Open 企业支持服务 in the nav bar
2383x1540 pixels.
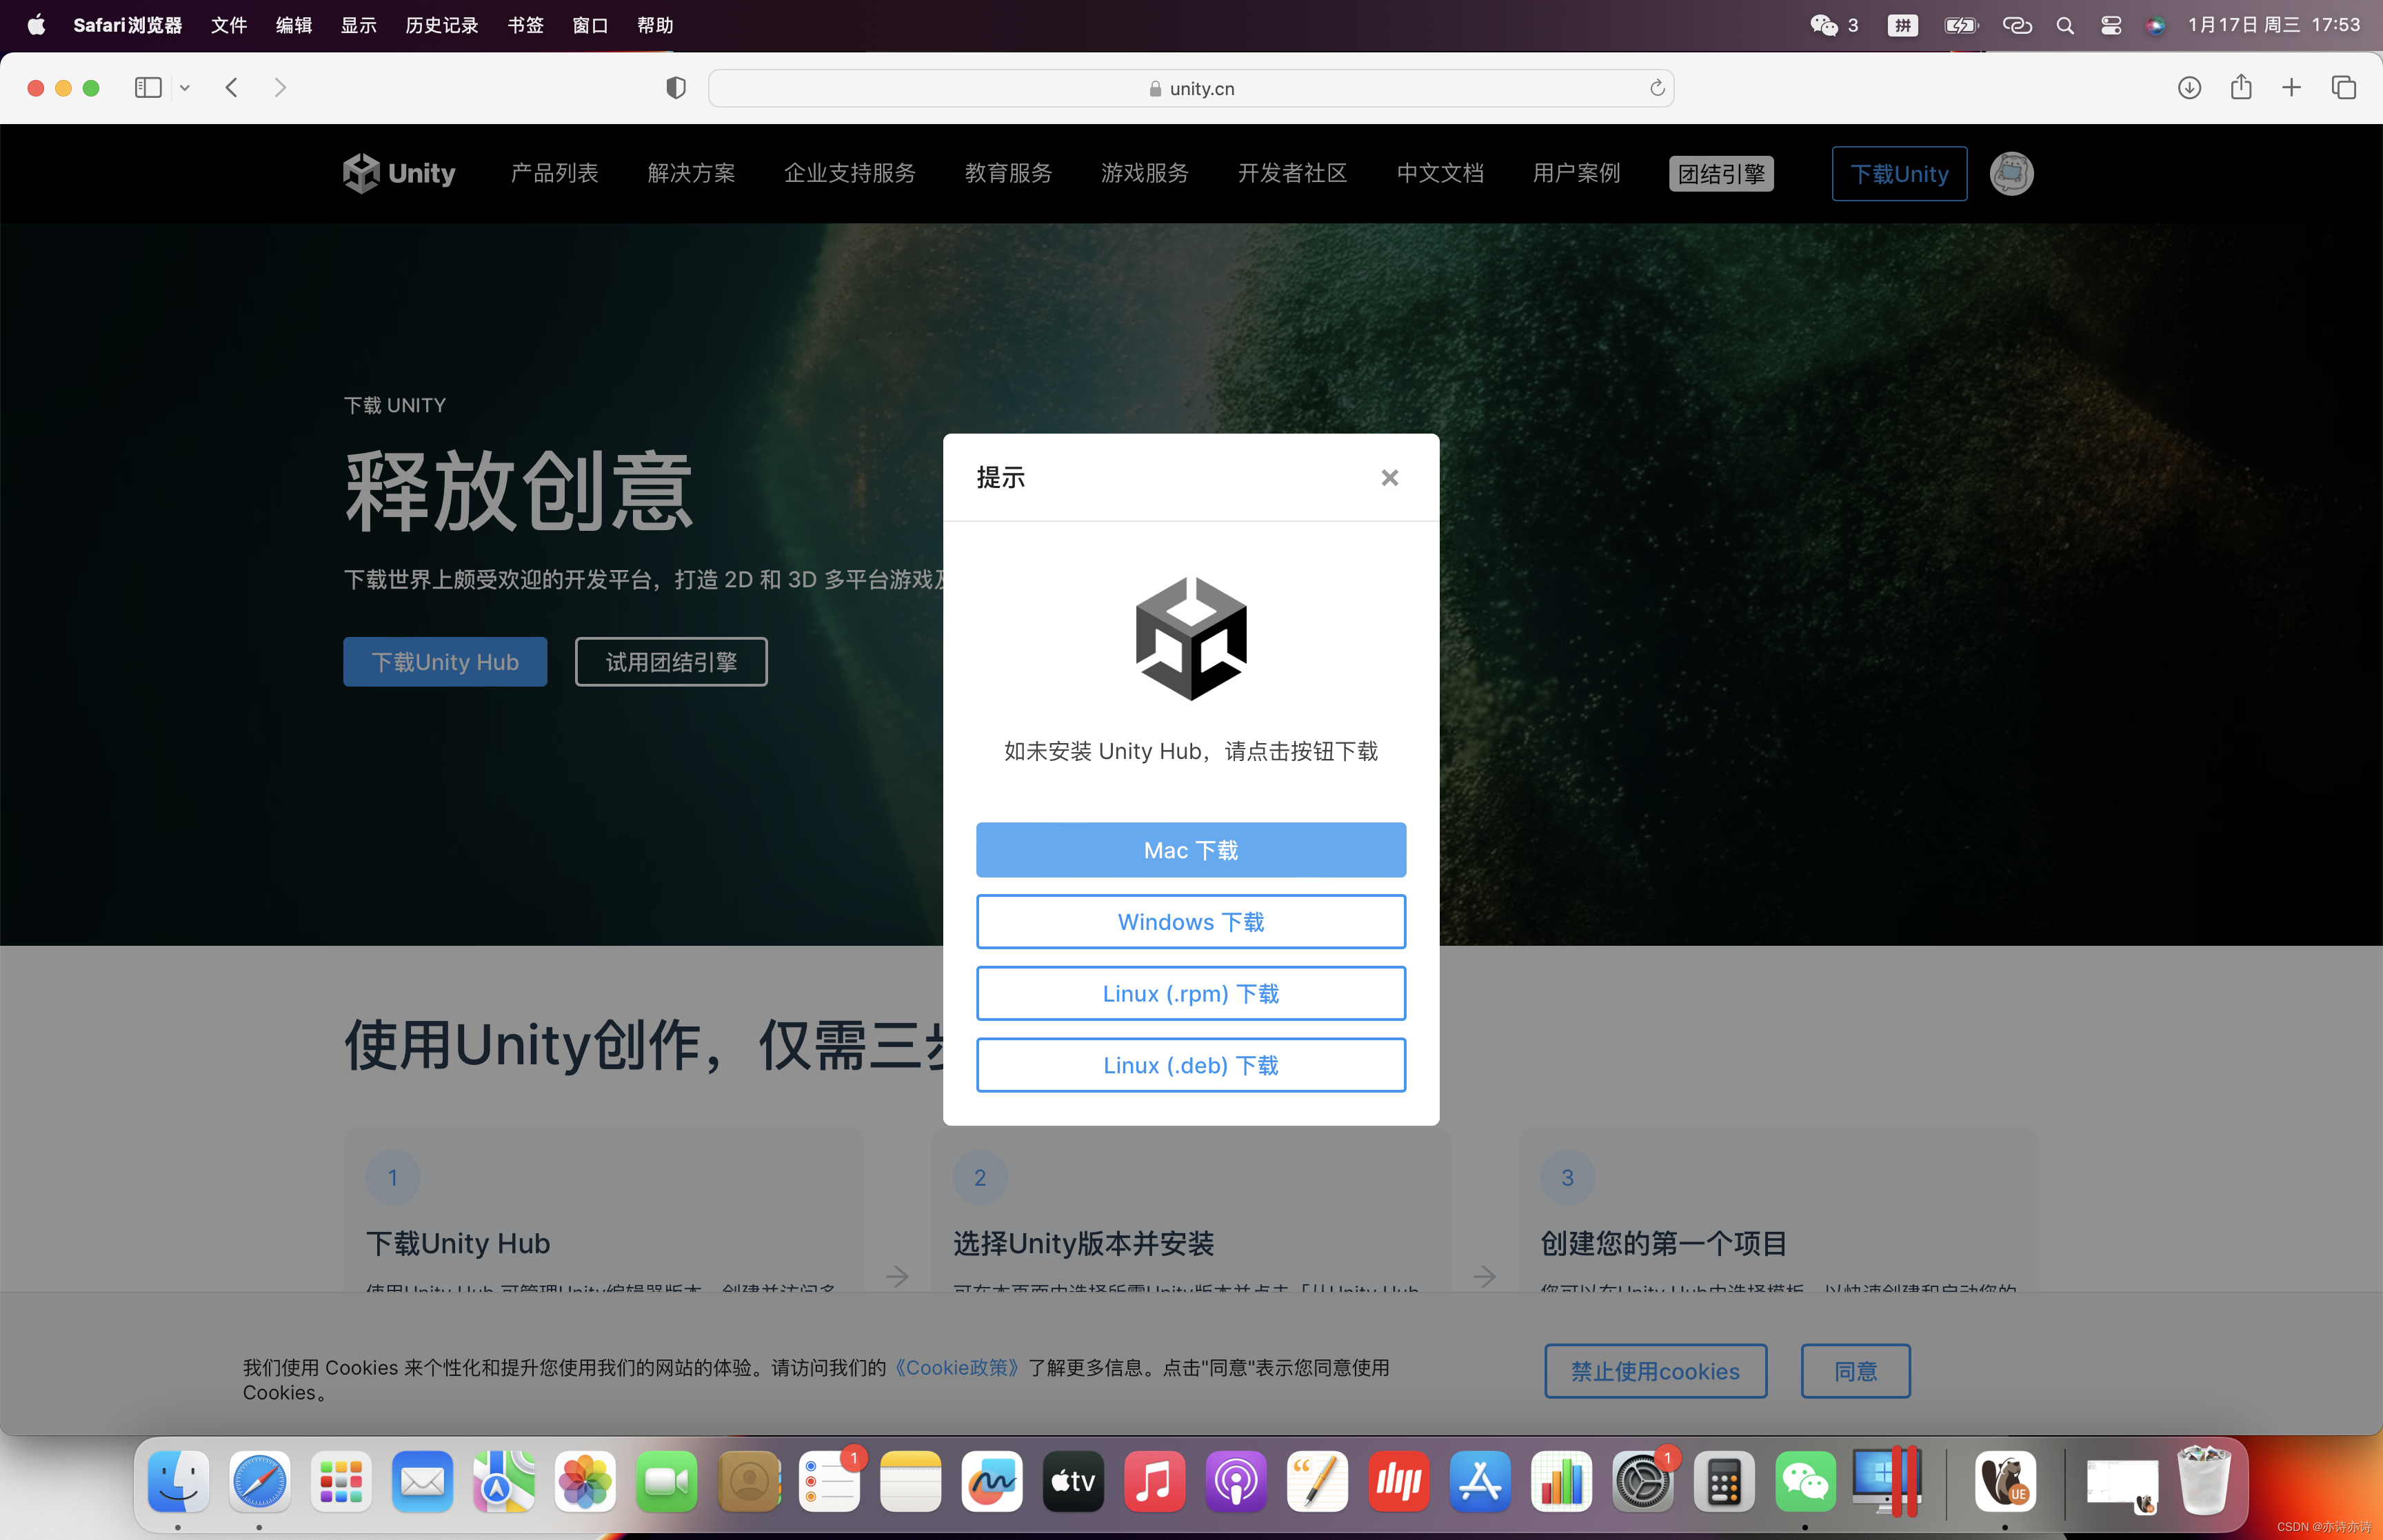coord(850,173)
